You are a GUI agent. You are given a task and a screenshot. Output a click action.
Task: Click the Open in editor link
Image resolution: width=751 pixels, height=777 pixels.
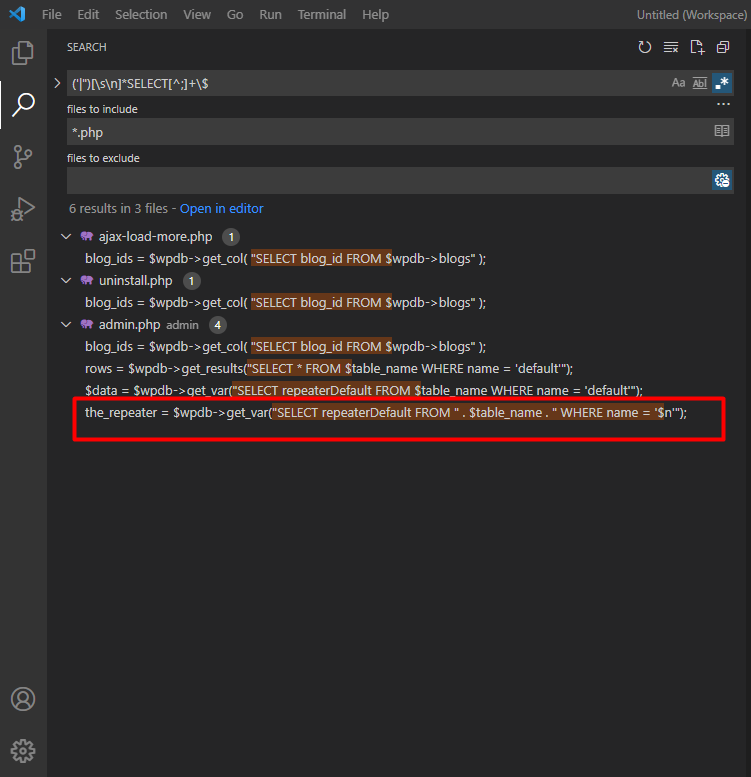[x=221, y=208]
